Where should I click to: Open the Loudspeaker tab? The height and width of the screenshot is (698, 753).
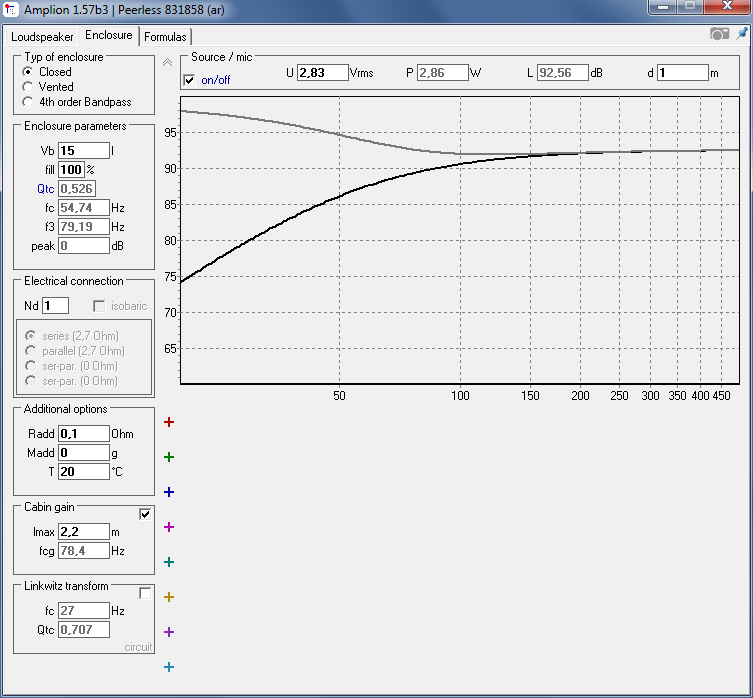pos(42,37)
